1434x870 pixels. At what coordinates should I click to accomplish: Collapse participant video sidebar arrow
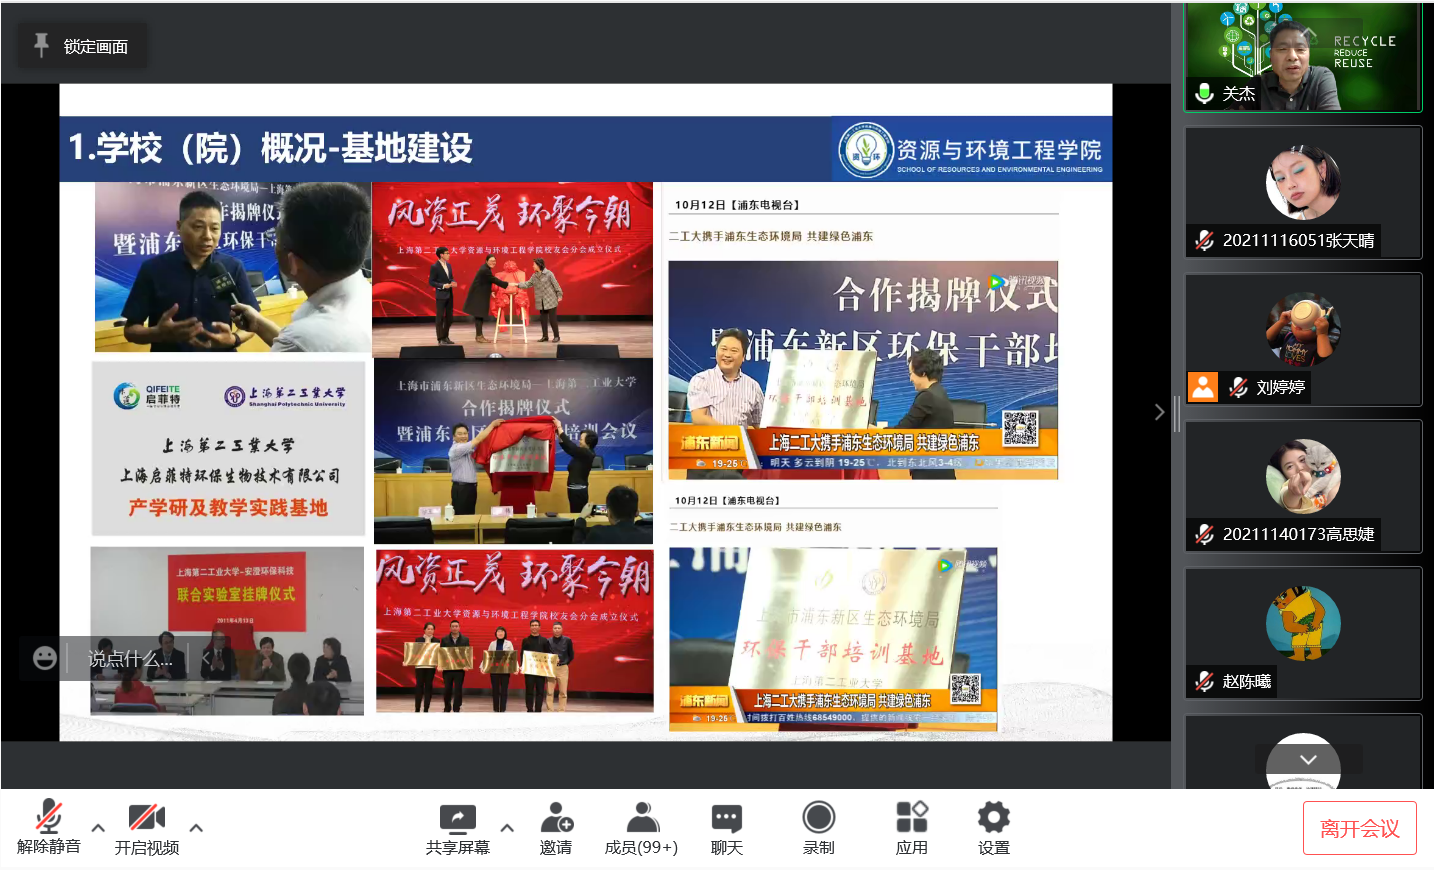tap(1159, 412)
